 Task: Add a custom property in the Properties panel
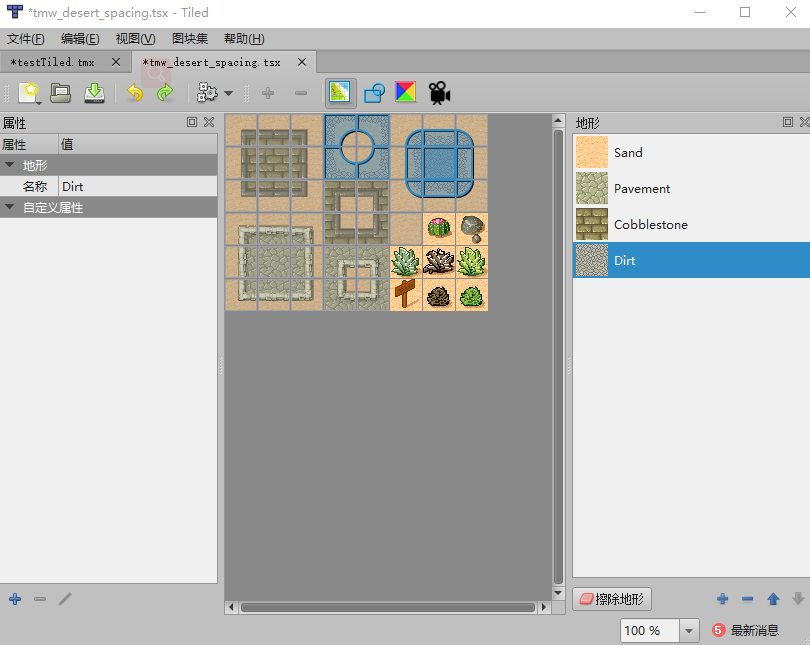14,599
